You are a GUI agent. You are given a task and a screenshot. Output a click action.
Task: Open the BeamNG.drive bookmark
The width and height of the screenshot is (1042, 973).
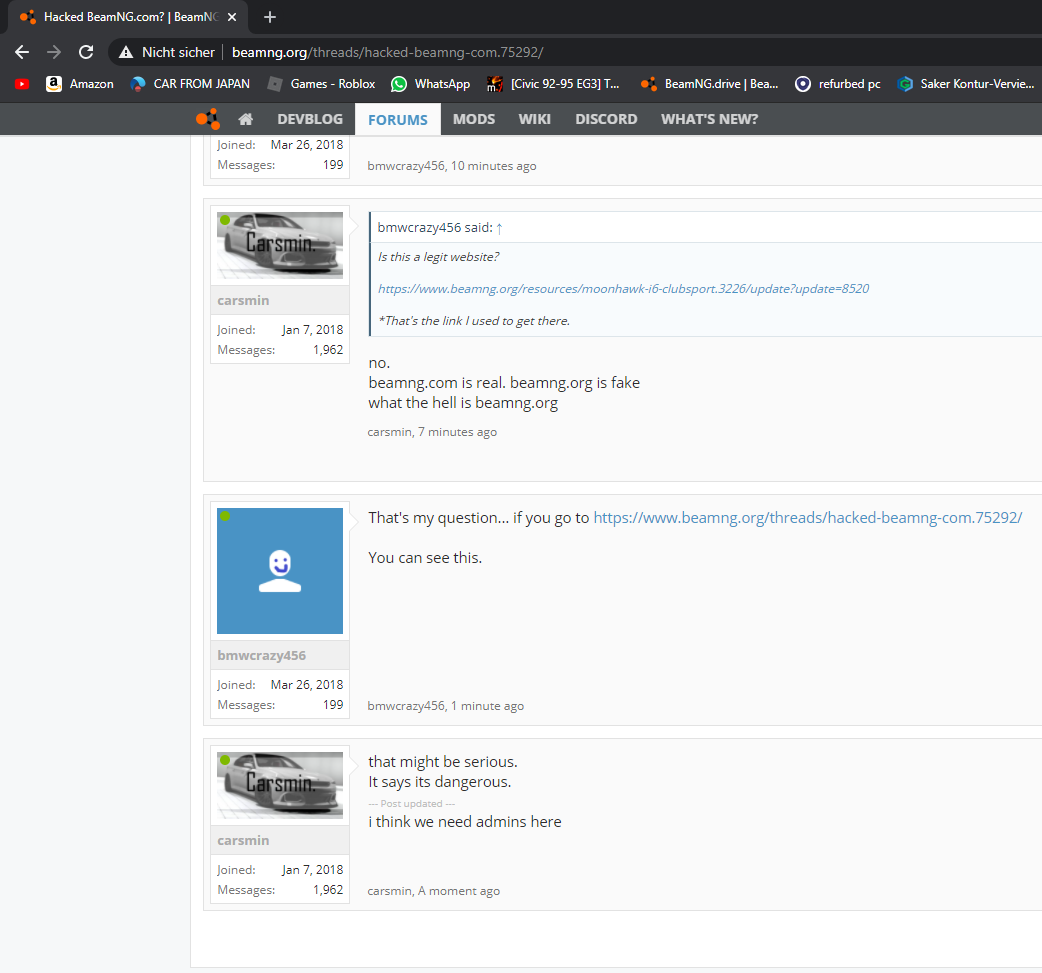click(x=709, y=84)
